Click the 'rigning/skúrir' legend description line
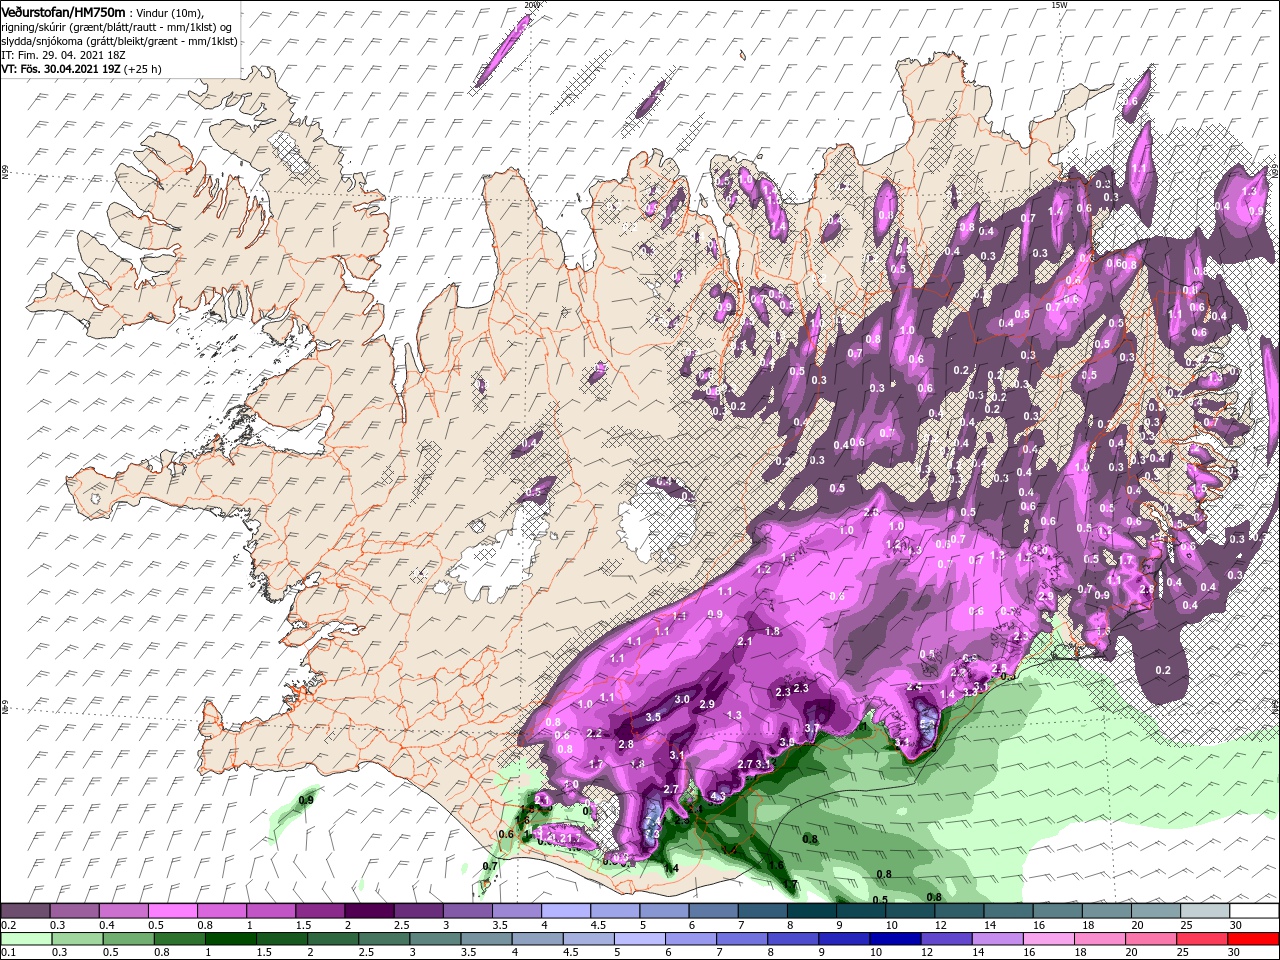The height and width of the screenshot is (960, 1280). [118, 26]
